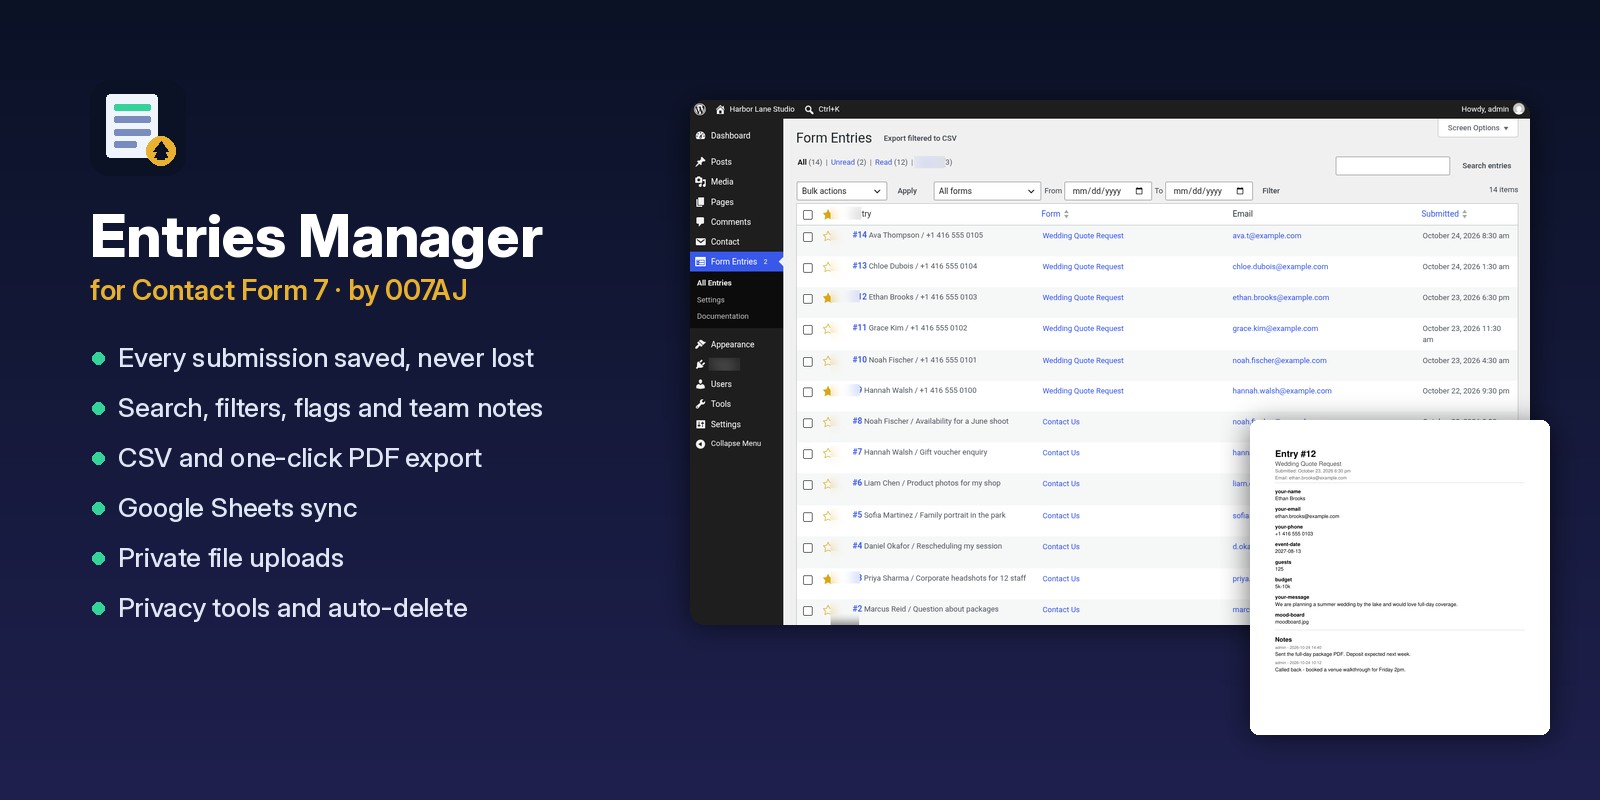Toggle star flag on entry #11 Grace Kim

[x=828, y=329]
